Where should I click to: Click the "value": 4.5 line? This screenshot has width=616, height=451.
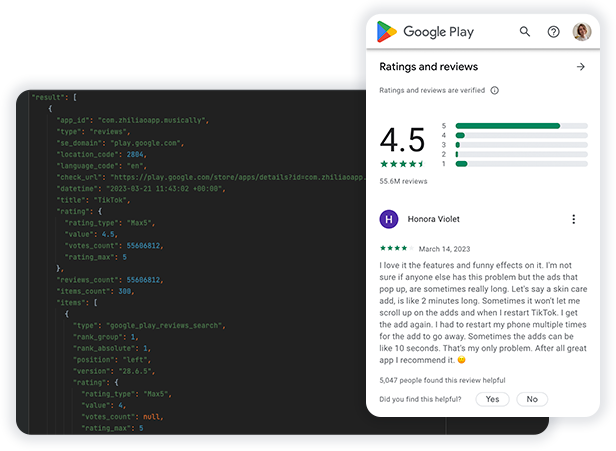[x=91, y=234]
